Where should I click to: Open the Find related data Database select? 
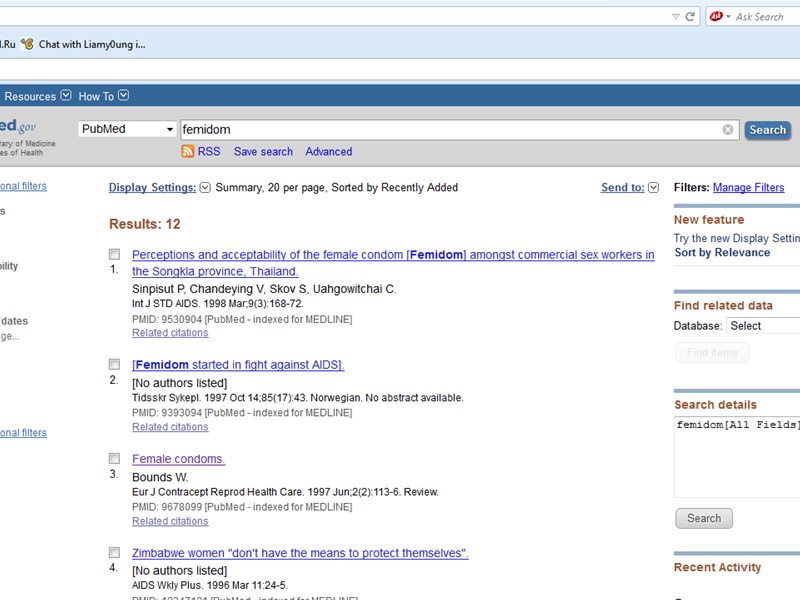pos(764,326)
